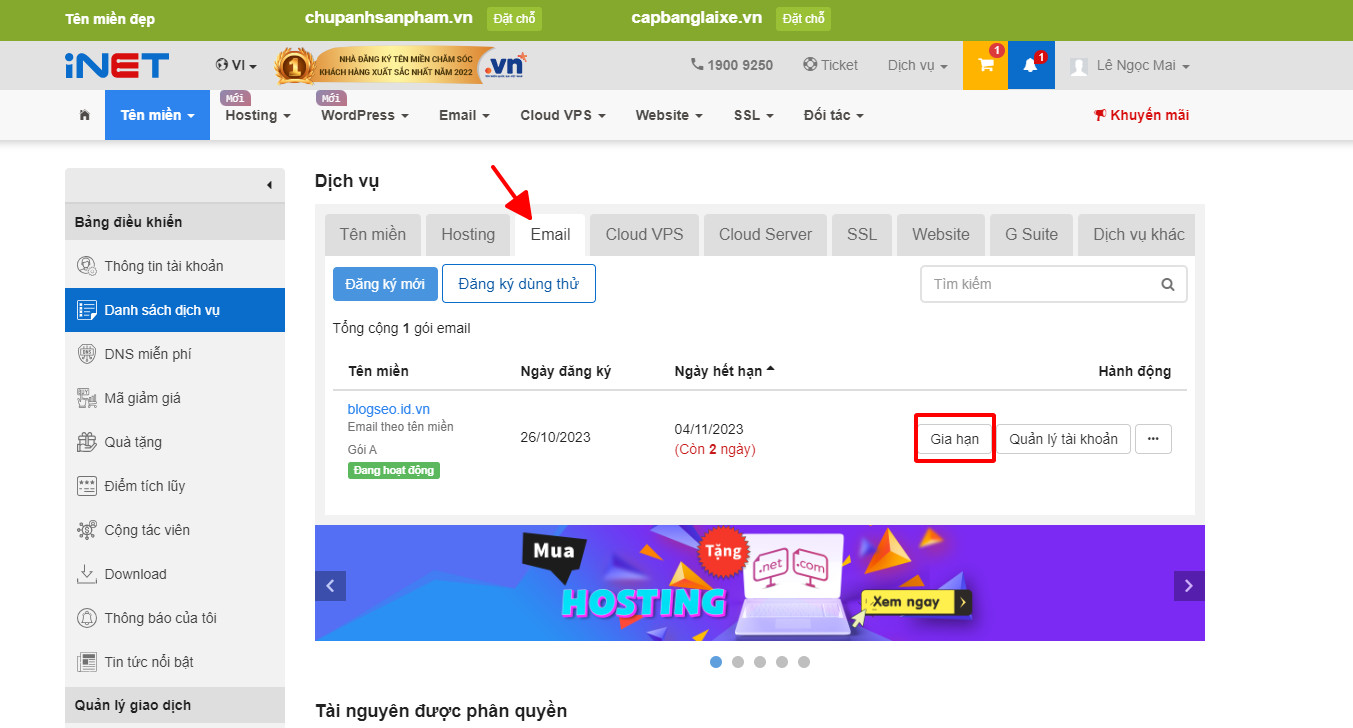This screenshot has height=728, width=1353.
Task: Show previous banner slide
Action: [330, 586]
